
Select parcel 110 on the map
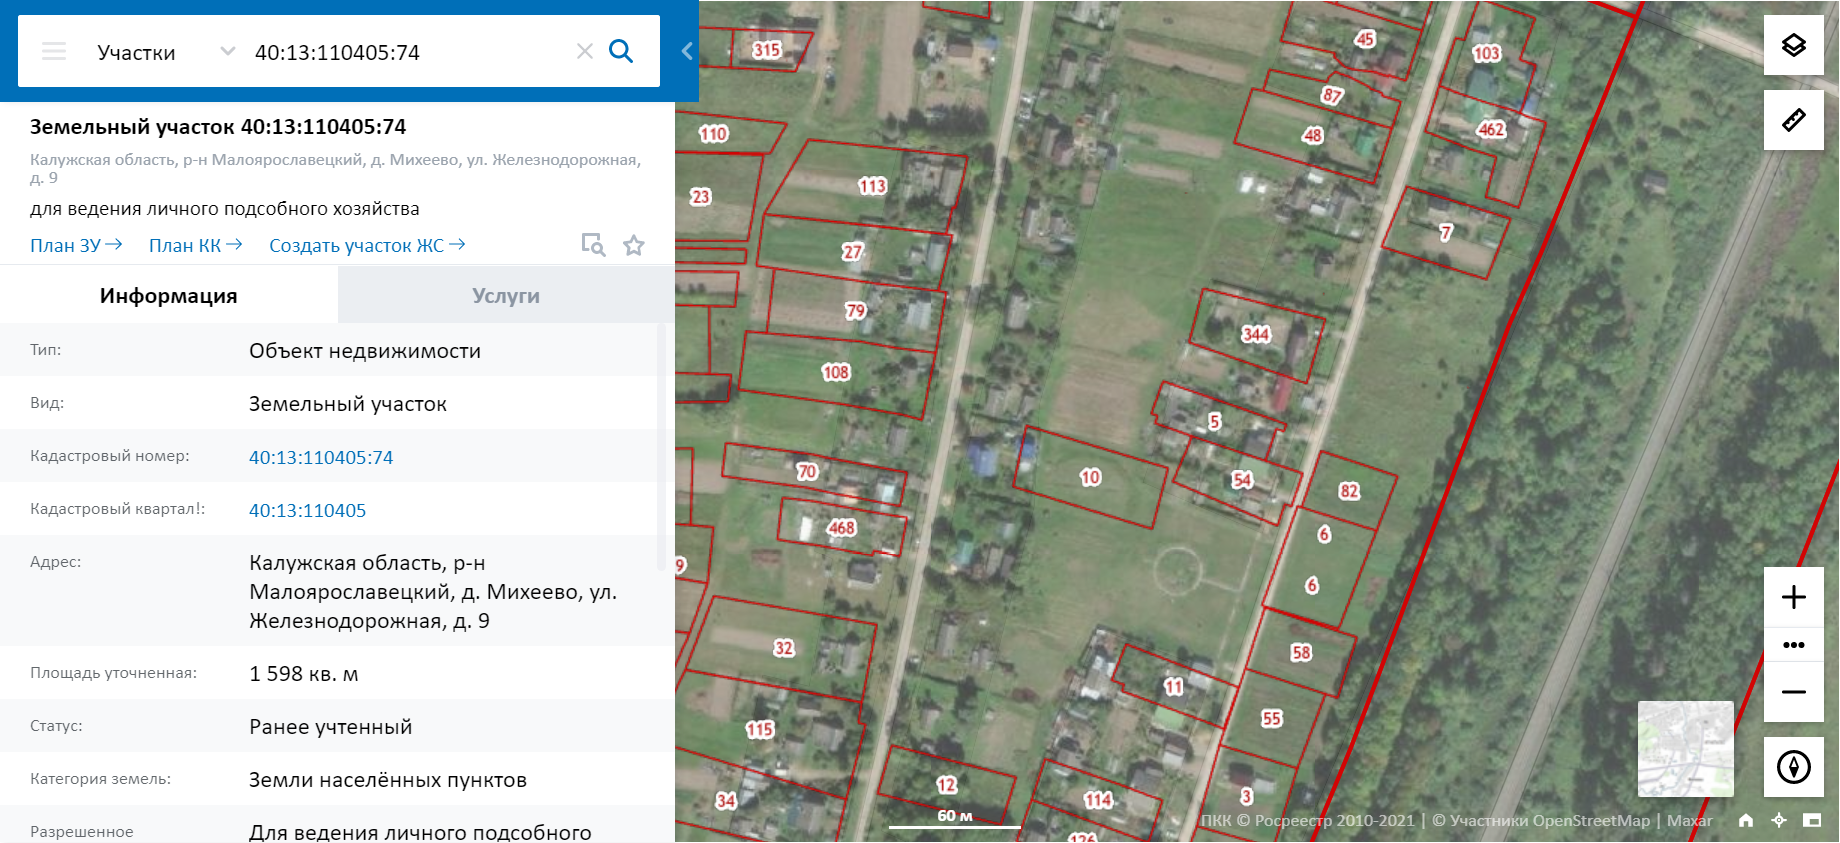(x=713, y=134)
